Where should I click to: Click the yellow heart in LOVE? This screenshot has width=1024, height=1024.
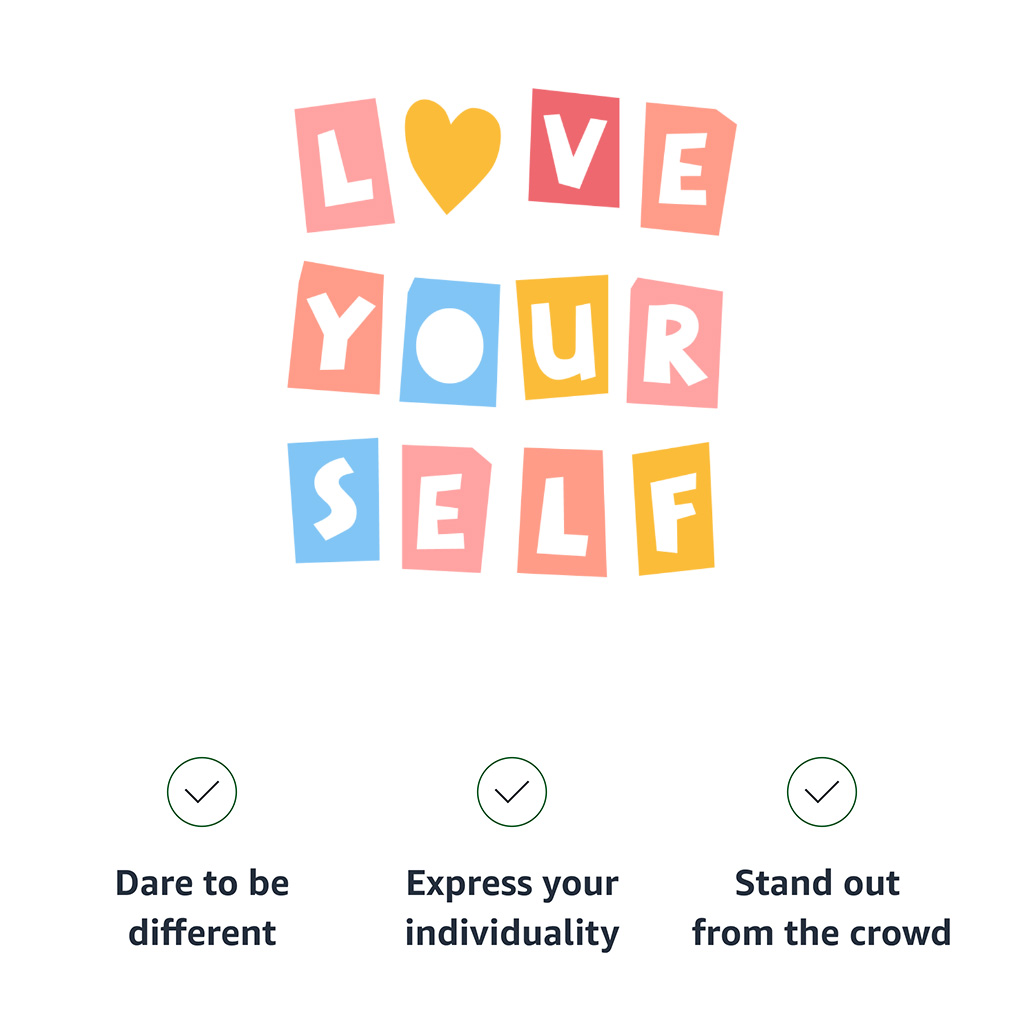point(452,150)
